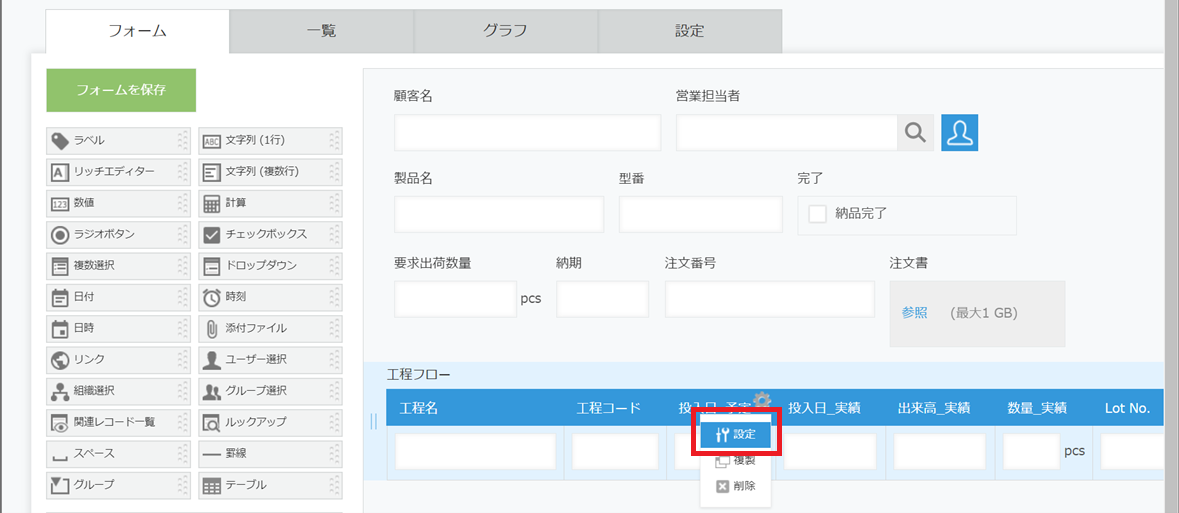Choose the 添付ファイル paperclip icon

(x=212, y=328)
